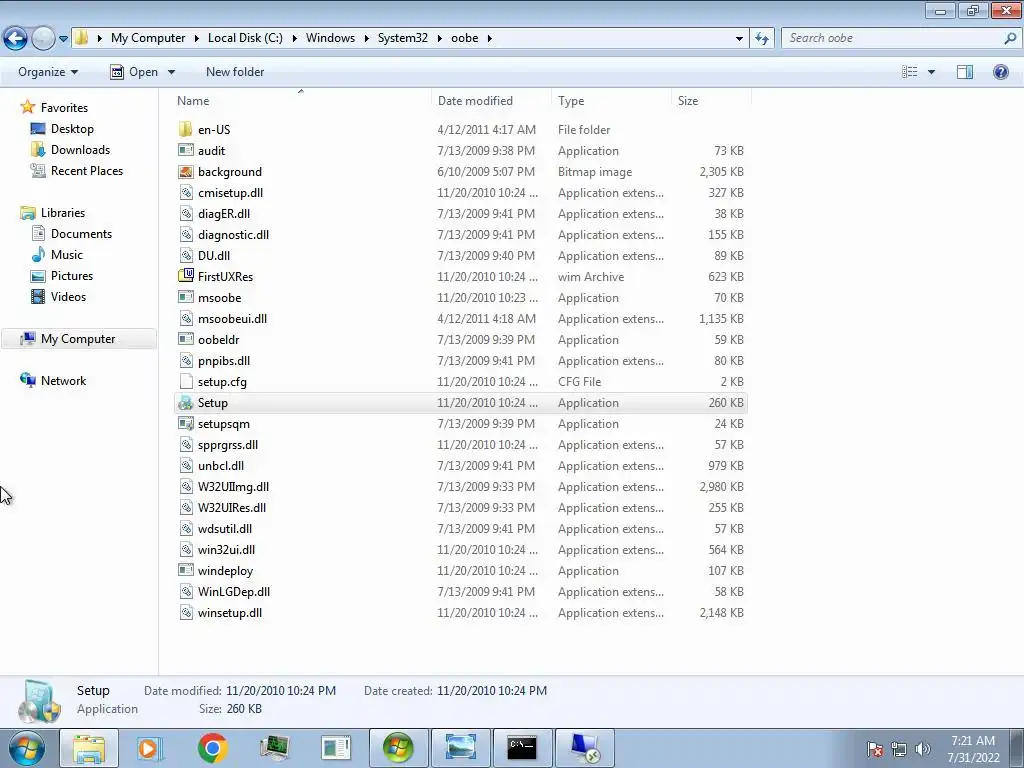Select Favorites in navigation pane
1024x768 pixels.
[x=64, y=108]
